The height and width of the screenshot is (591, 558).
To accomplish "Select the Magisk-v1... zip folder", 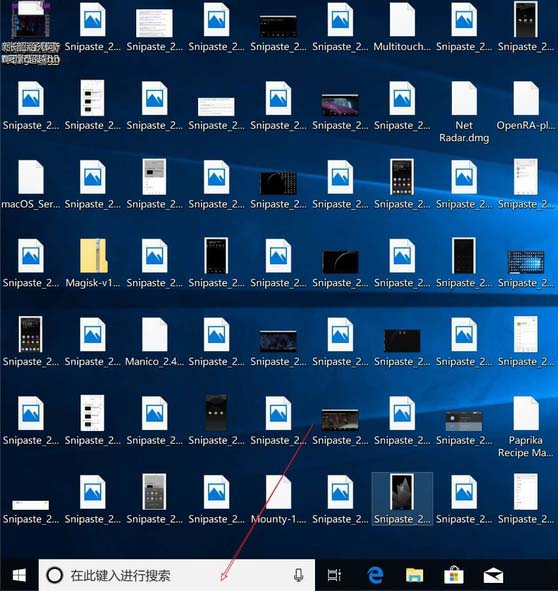I will click(x=93, y=263).
